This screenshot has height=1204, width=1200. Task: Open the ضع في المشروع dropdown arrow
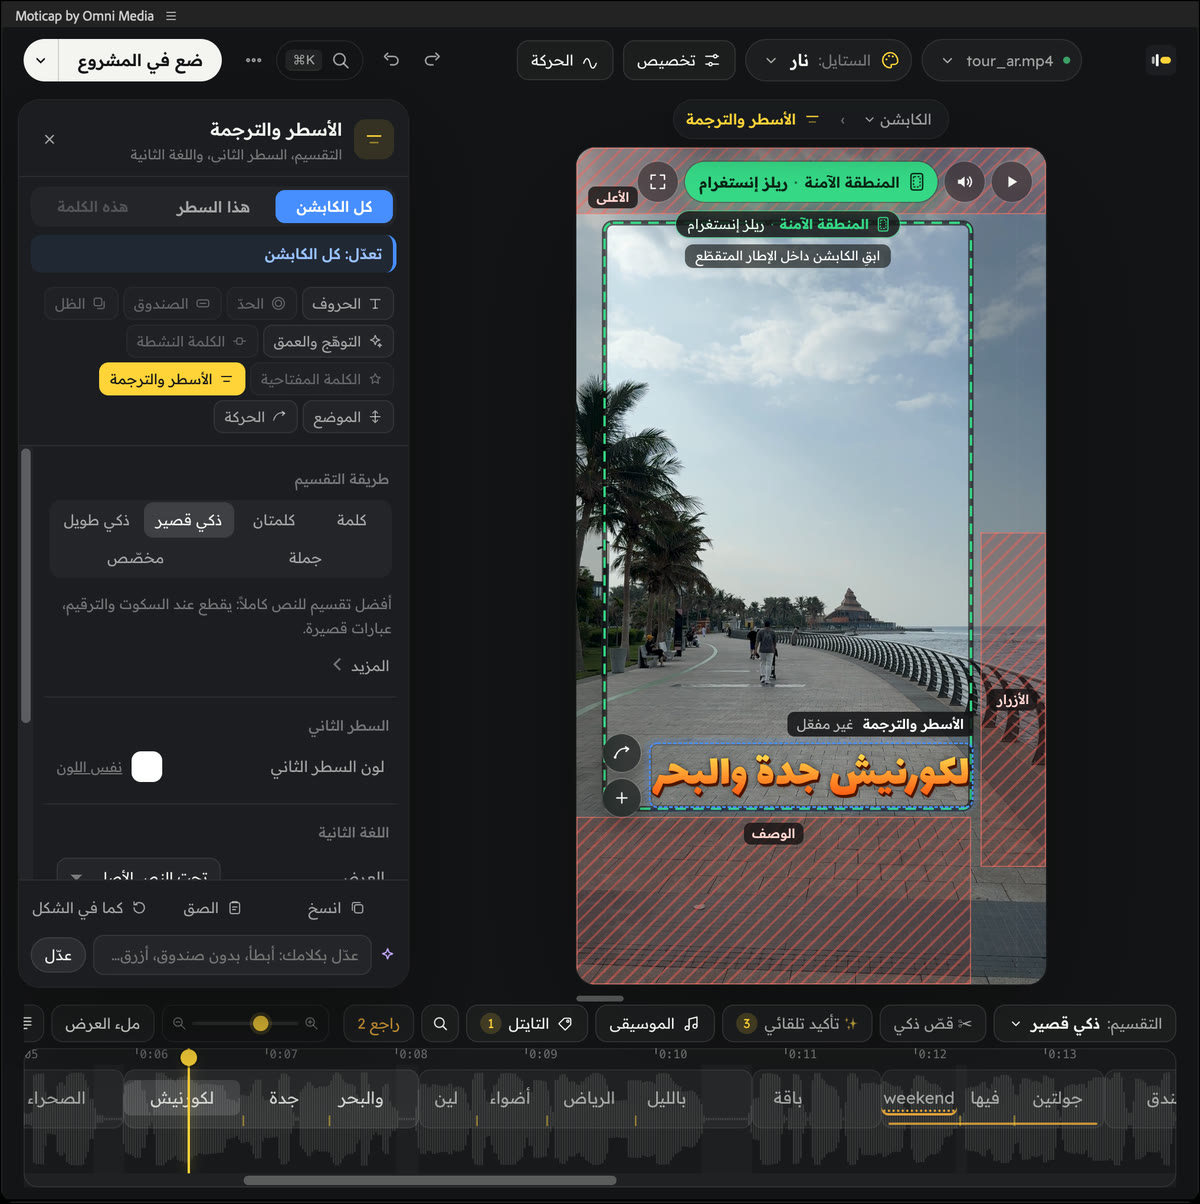(x=41, y=61)
